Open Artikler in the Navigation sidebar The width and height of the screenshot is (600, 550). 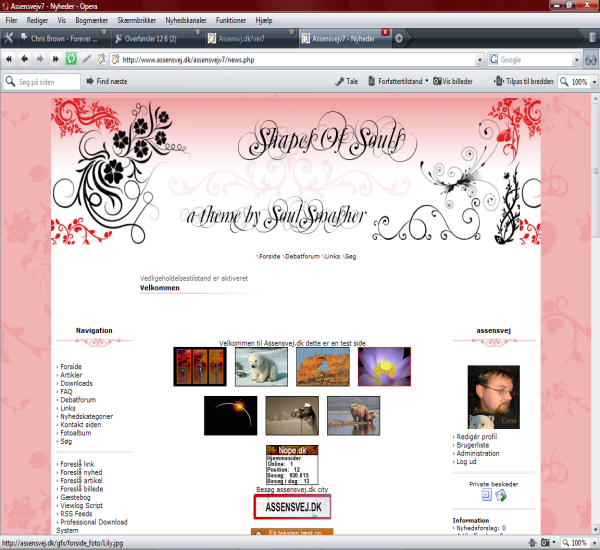click(x=71, y=375)
